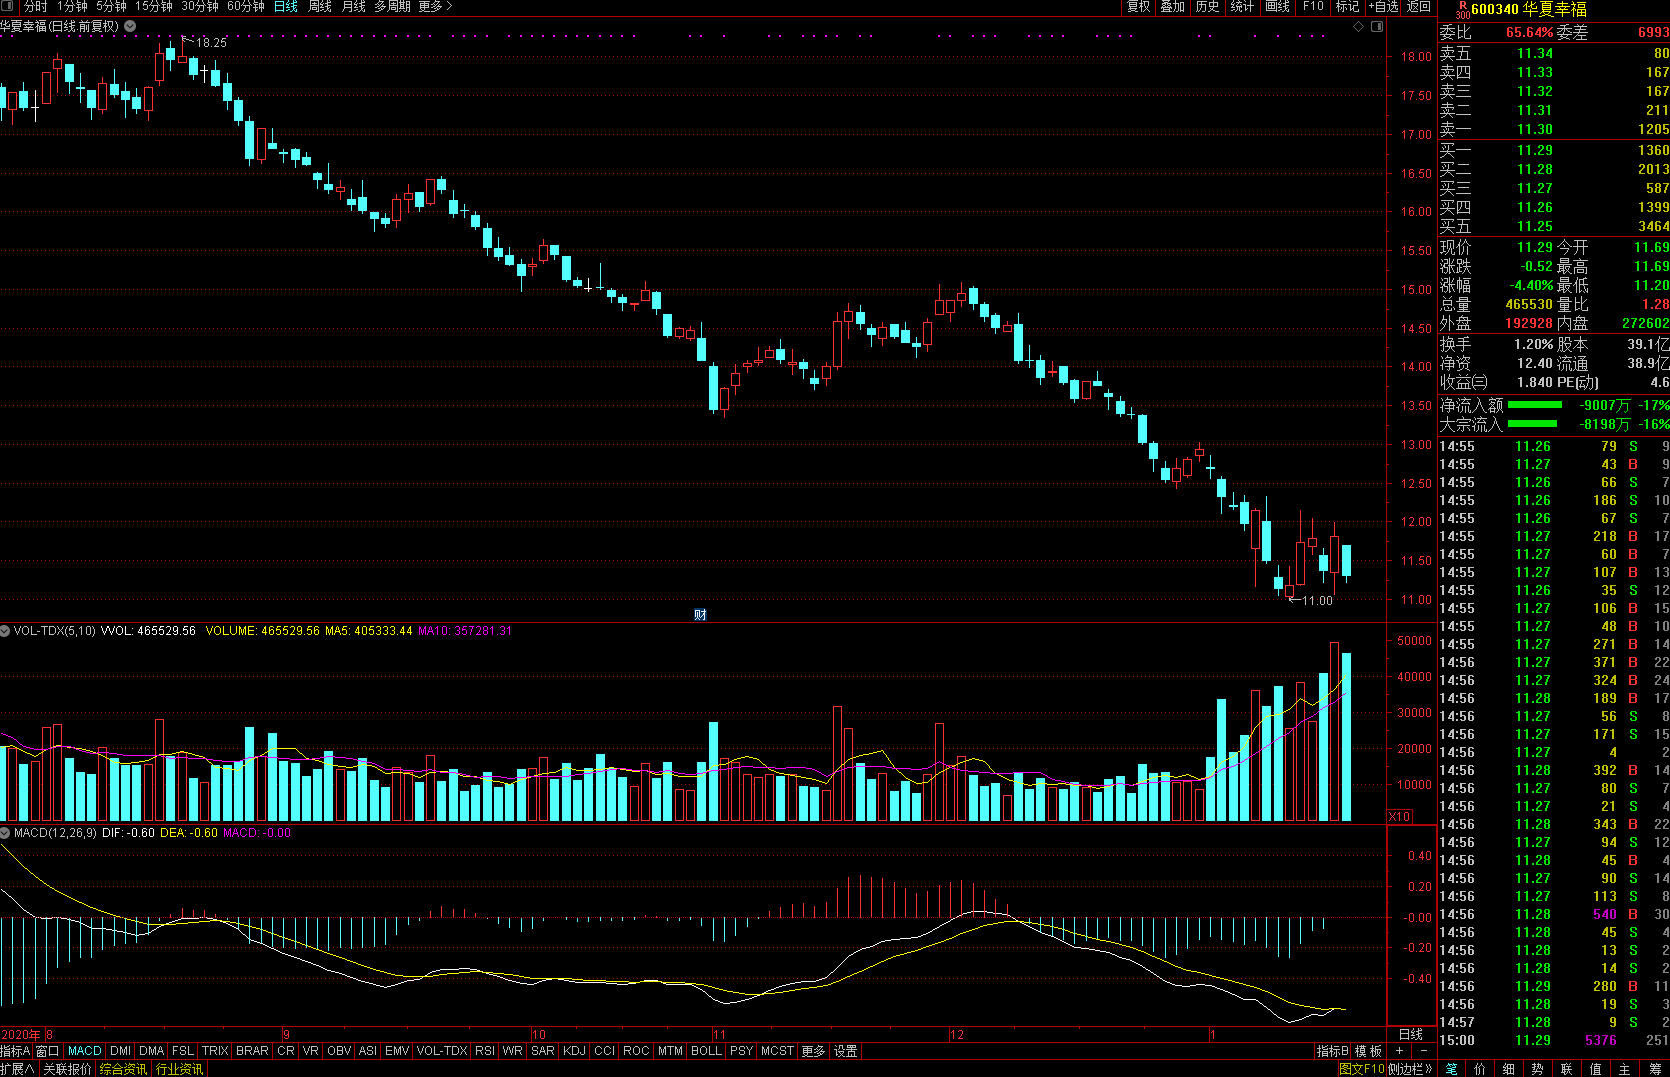Image resolution: width=1670 pixels, height=1077 pixels.
Task: Click the R300 badge beside the stock code
Action: click(x=1462, y=10)
